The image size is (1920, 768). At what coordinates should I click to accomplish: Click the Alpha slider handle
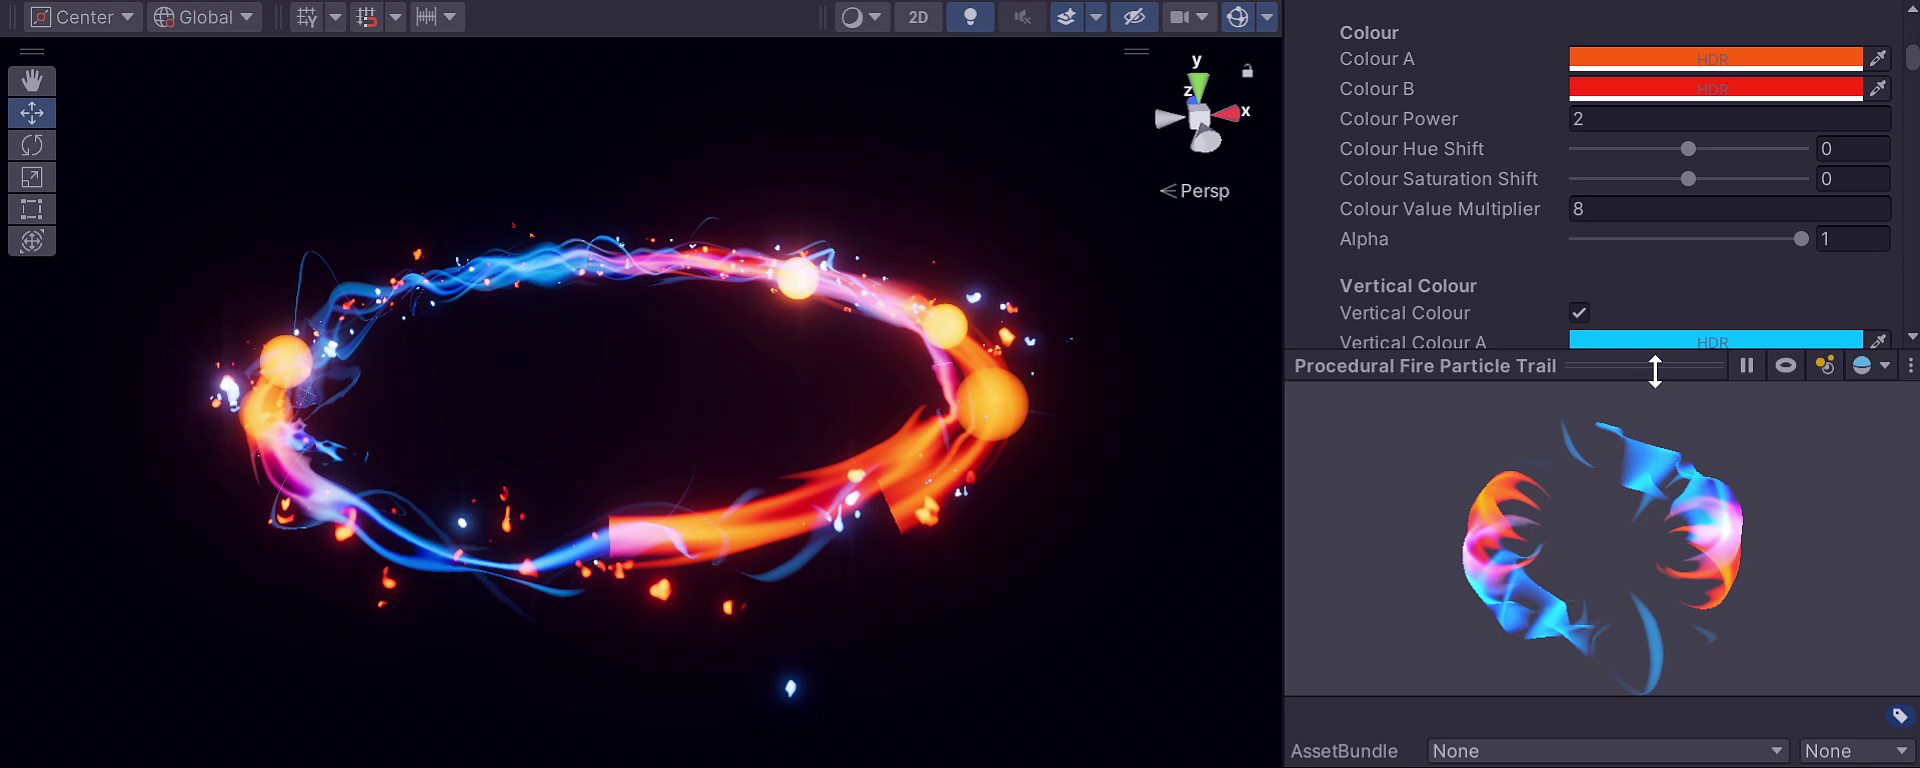1801,239
